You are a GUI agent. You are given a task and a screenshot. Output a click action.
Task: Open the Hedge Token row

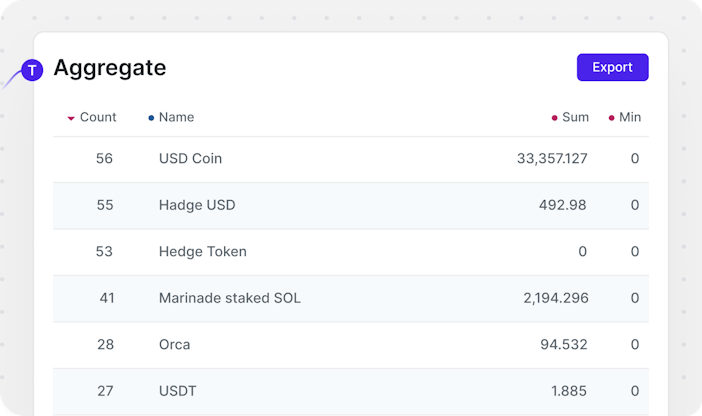tap(202, 252)
